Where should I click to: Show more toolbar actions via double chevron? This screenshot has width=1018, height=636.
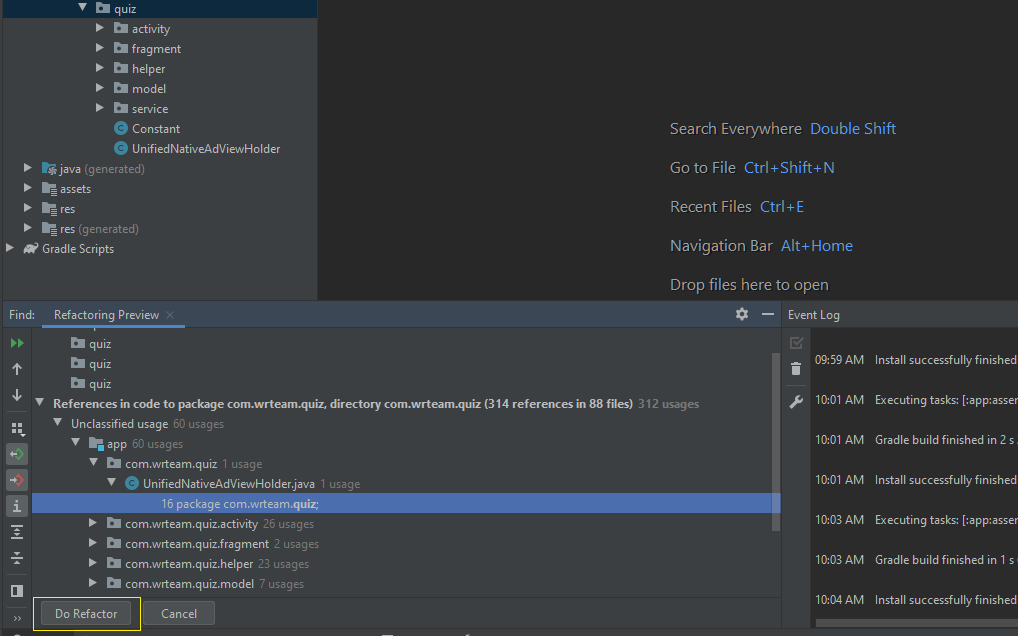[x=17, y=618]
